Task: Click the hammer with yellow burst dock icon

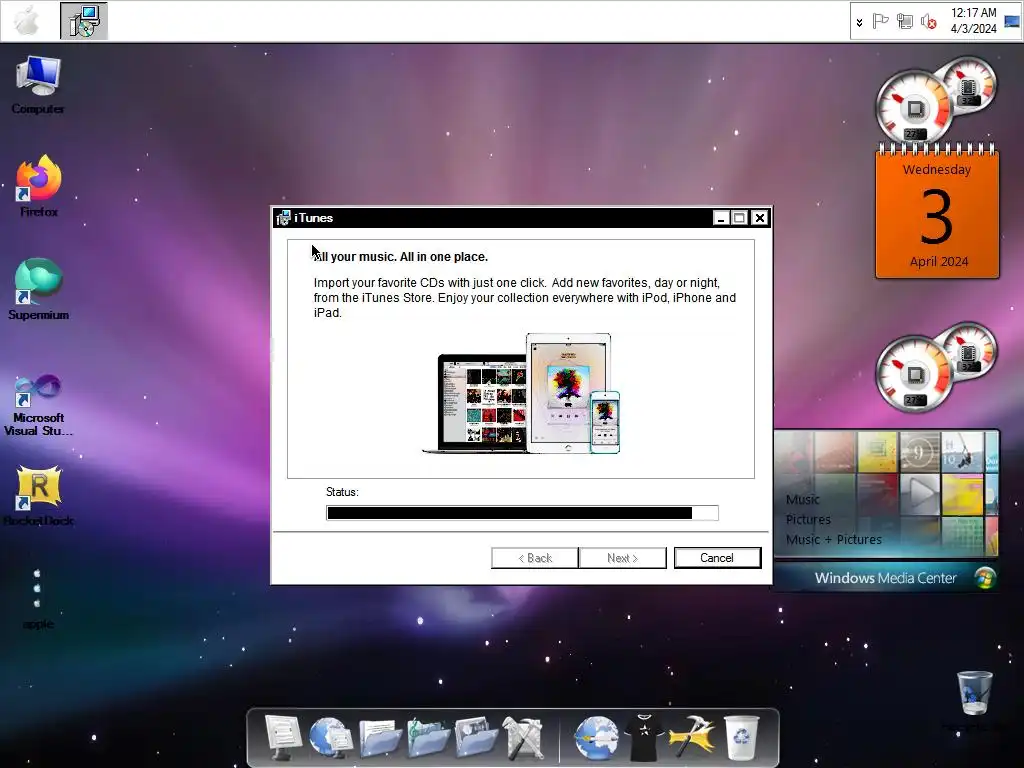Action: pos(692,737)
